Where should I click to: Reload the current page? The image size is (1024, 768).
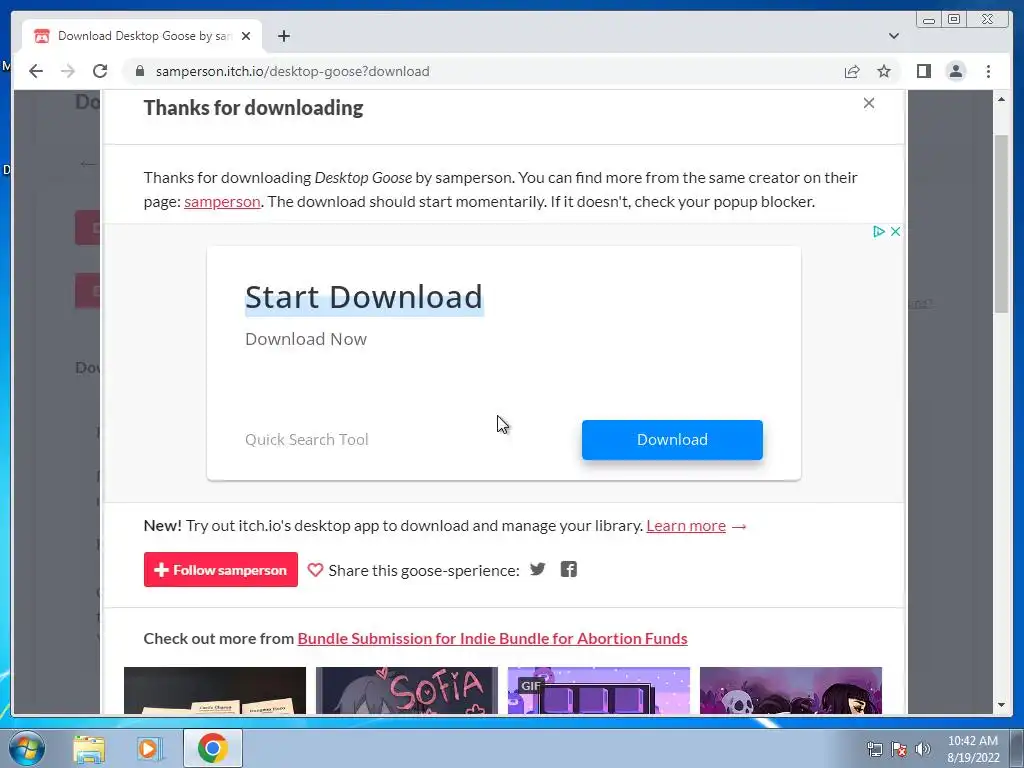click(x=100, y=71)
